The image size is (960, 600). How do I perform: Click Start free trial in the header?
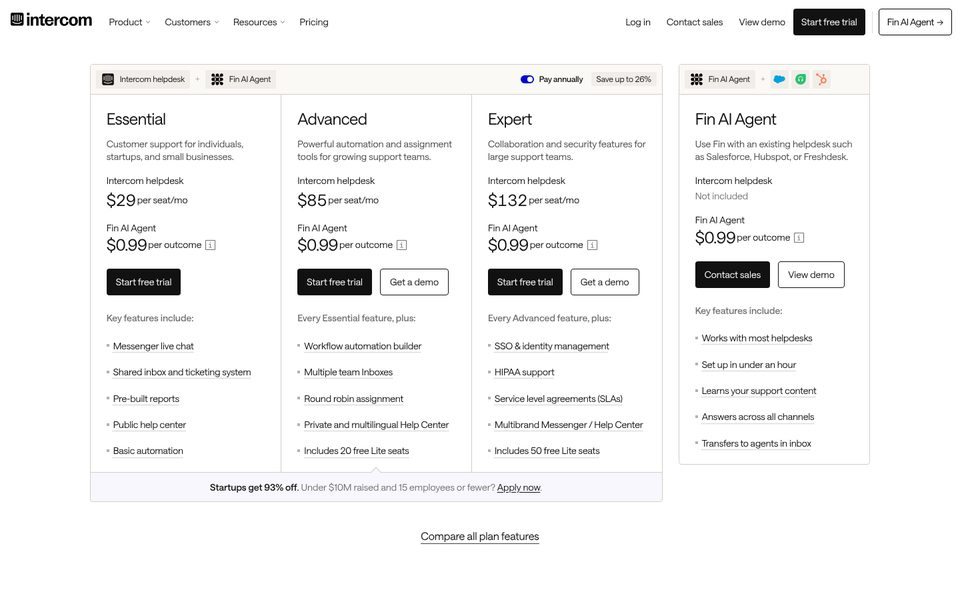829,22
